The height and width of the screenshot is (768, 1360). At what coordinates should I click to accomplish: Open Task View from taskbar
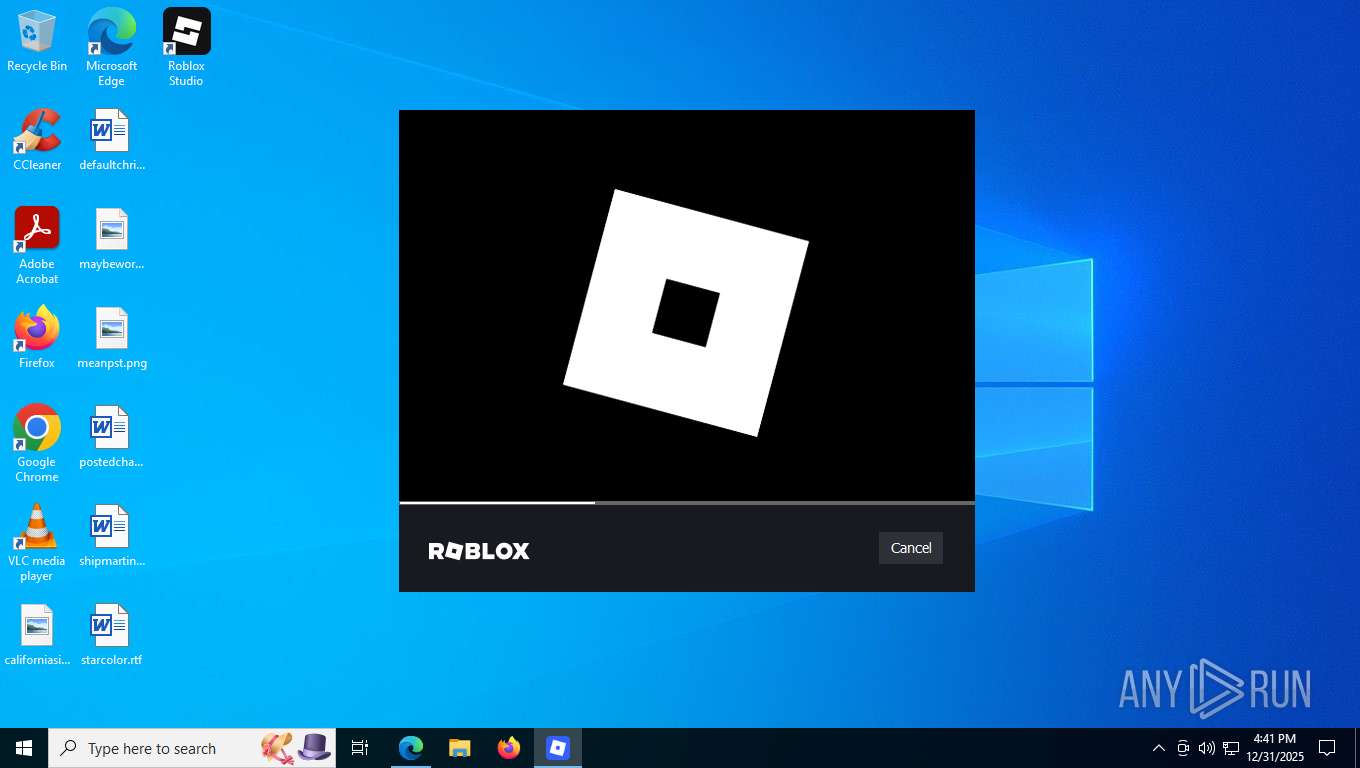tap(360, 748)
